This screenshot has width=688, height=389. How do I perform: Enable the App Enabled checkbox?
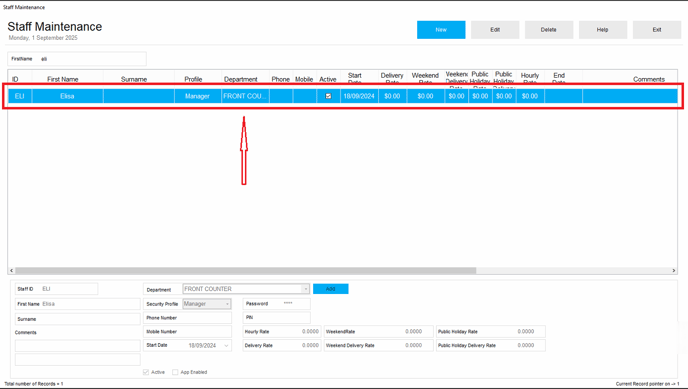pyautogui.click(x=175, y=372)
